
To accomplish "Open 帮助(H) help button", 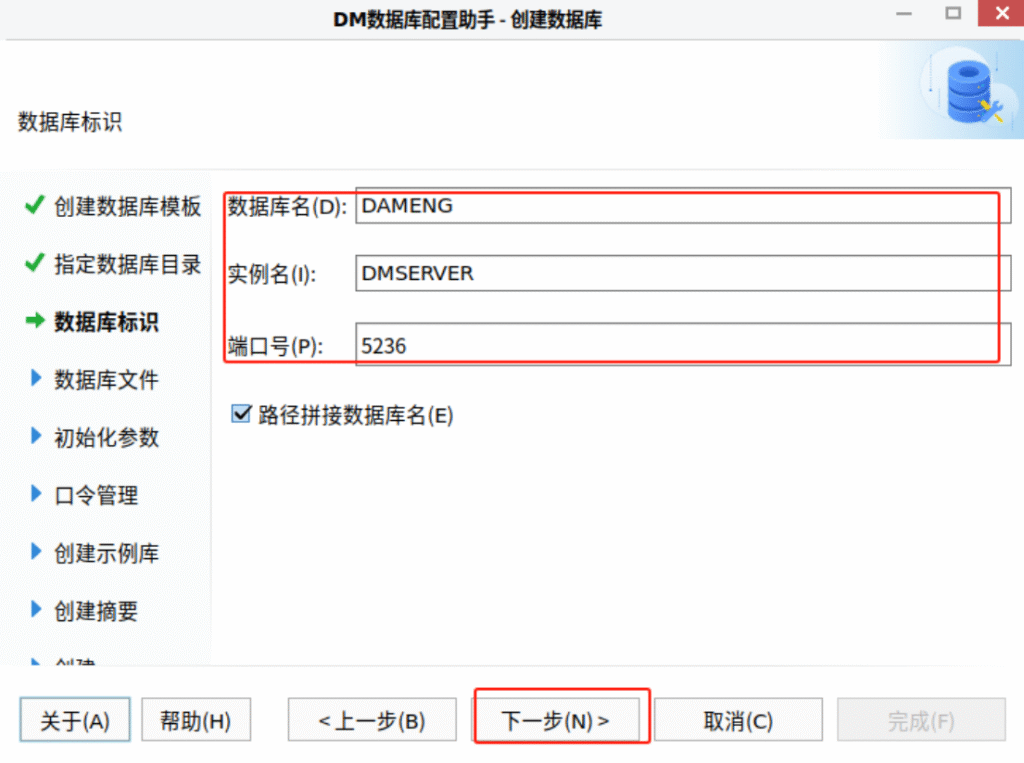I will (195, 721).
